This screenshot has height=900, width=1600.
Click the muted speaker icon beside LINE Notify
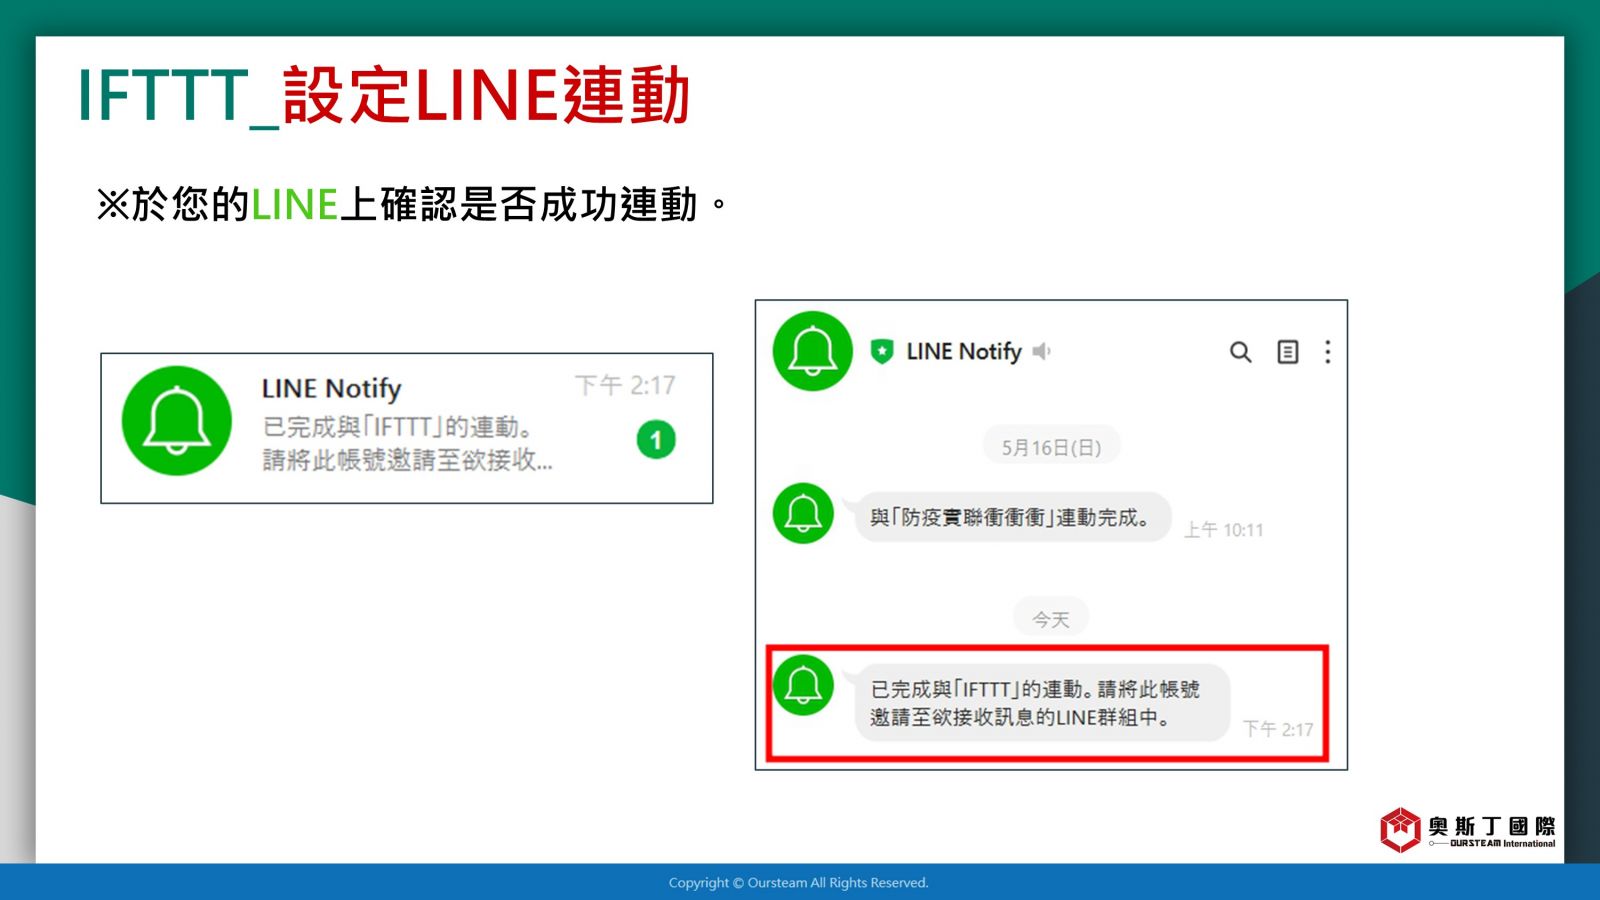1042,351
